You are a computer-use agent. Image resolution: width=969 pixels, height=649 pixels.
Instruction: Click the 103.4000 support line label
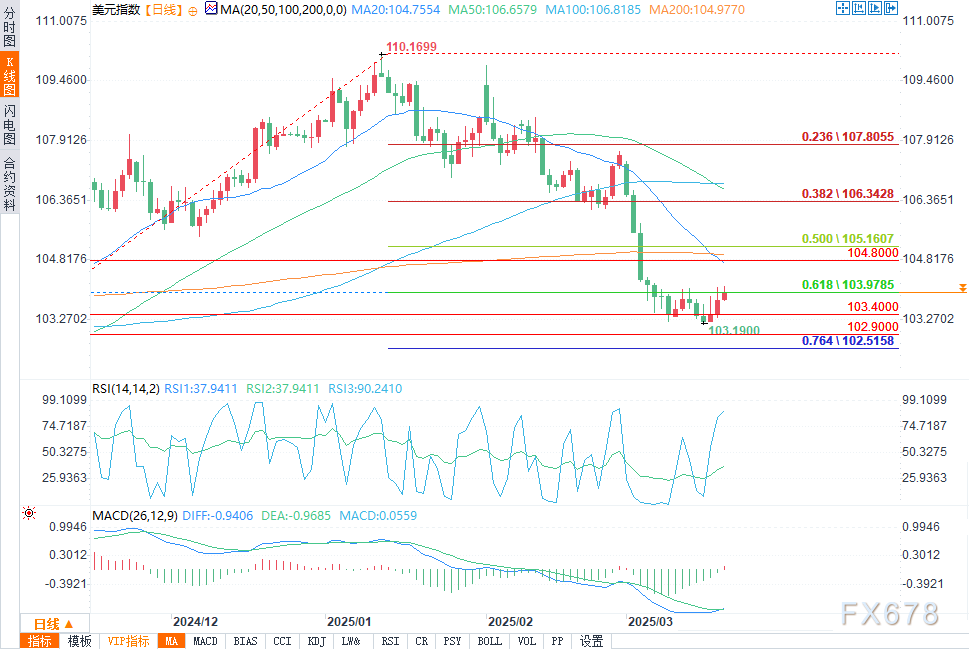(873, 307)
